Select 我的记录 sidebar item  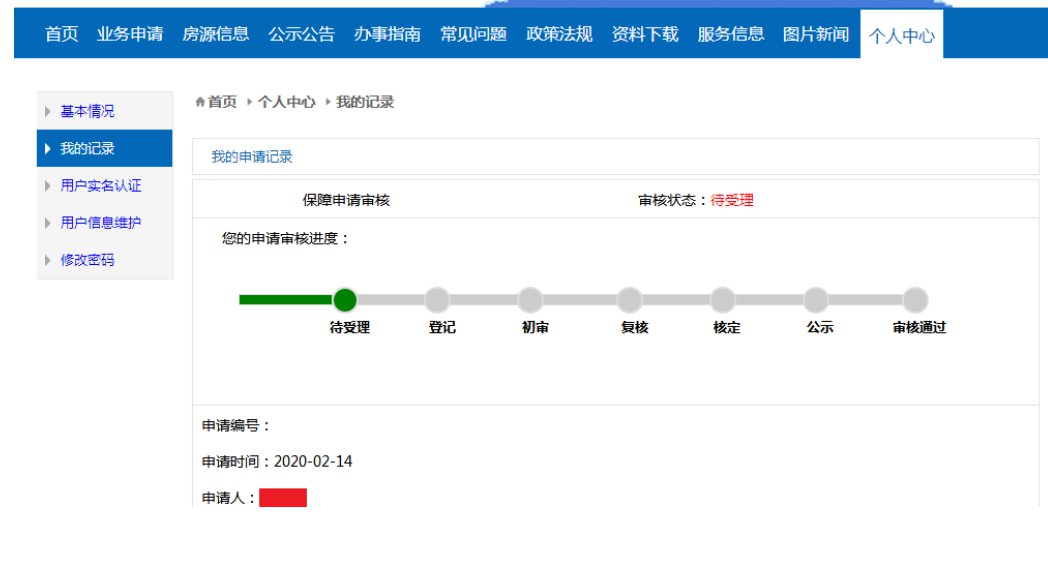87,148
